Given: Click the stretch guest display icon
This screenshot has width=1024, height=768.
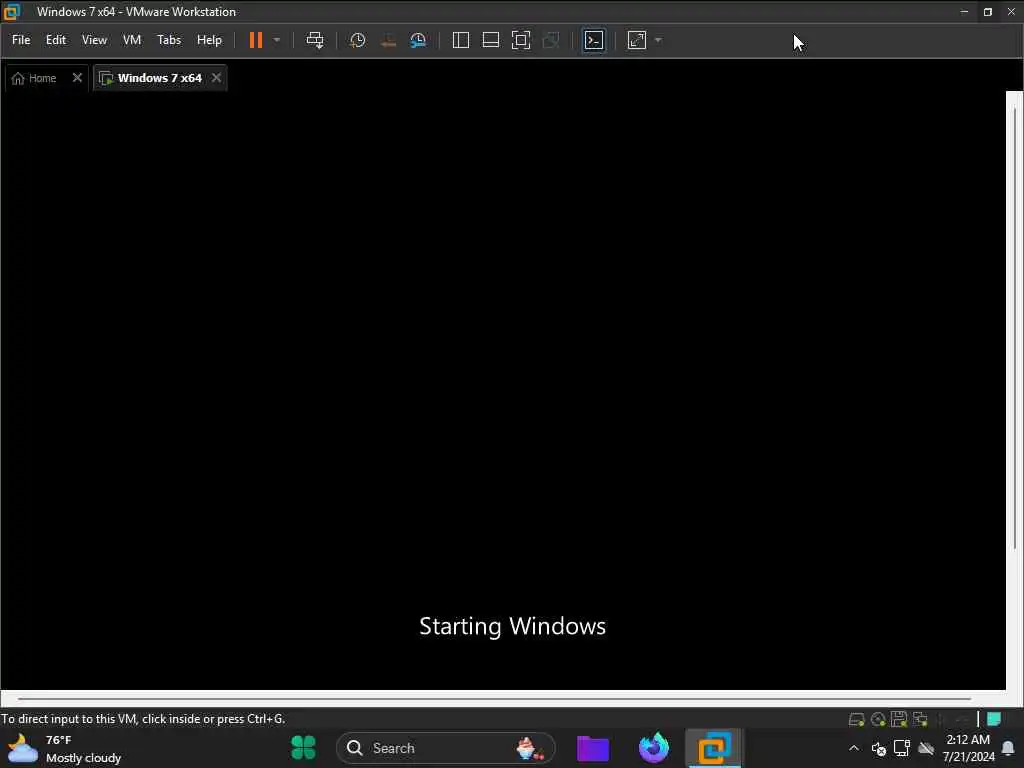Looking at the screenshot, I should coord(637,40).
